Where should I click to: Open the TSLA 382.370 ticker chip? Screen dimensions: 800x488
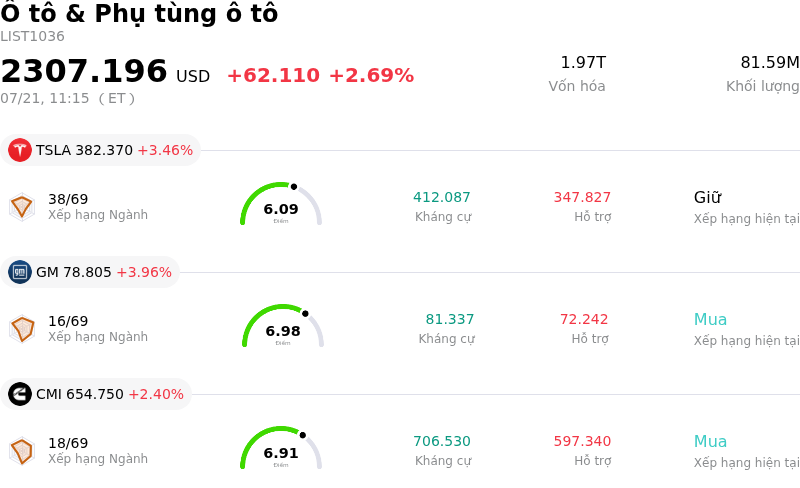coord(101,150)
